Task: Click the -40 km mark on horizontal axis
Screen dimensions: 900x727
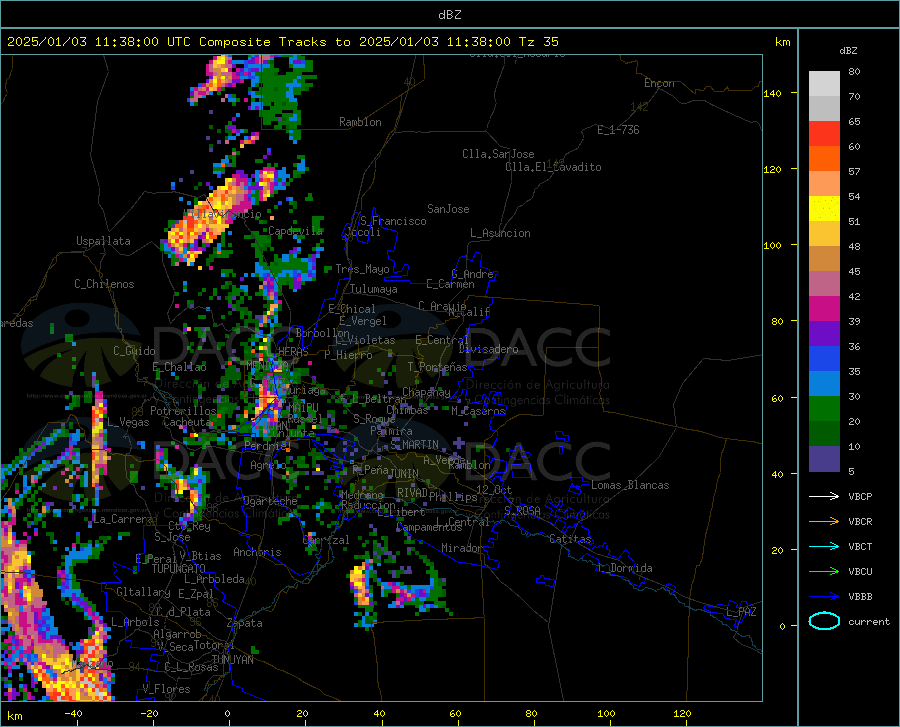Action: (73, 713)
